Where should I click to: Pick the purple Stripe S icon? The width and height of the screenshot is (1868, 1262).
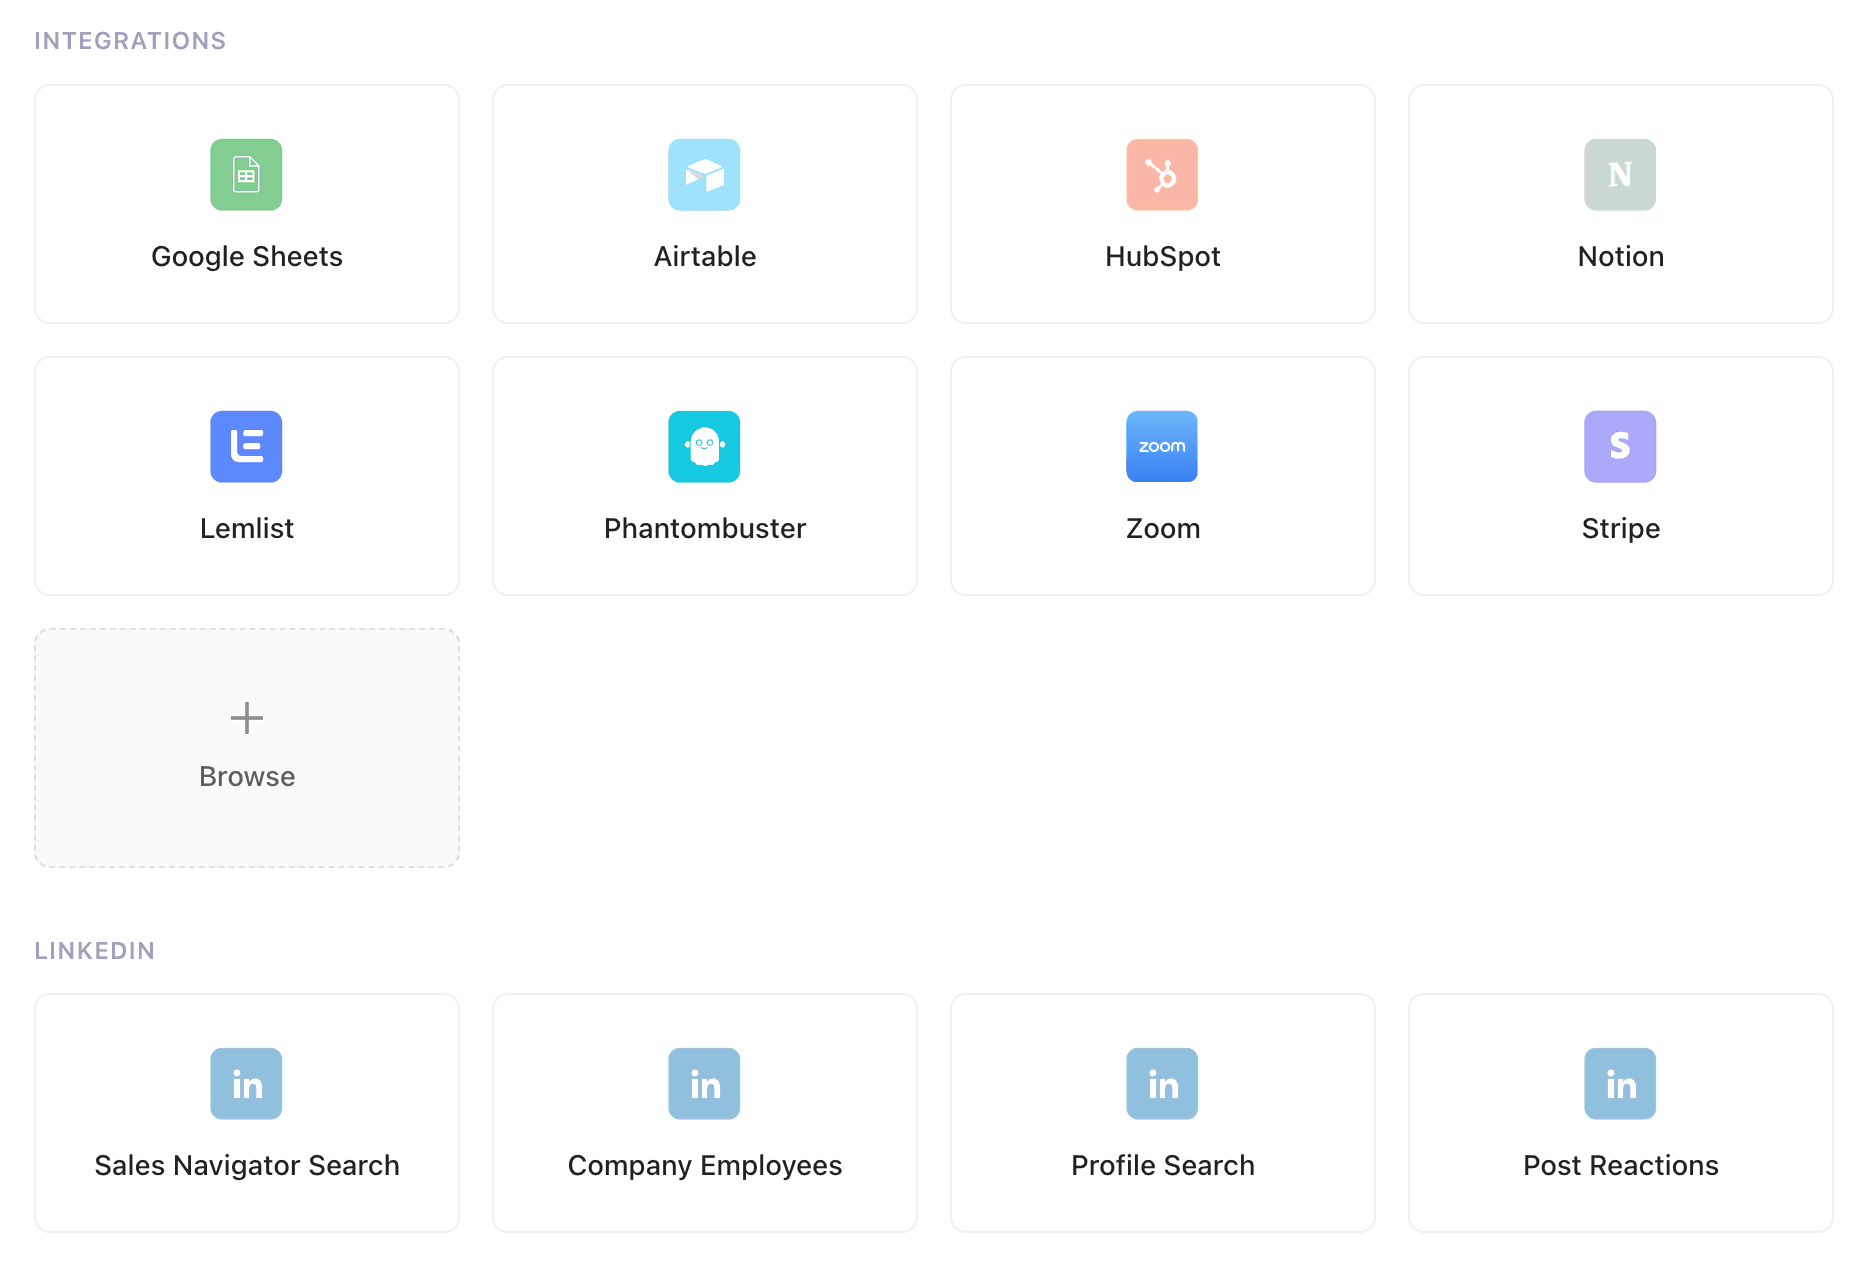pos(1620,447)
